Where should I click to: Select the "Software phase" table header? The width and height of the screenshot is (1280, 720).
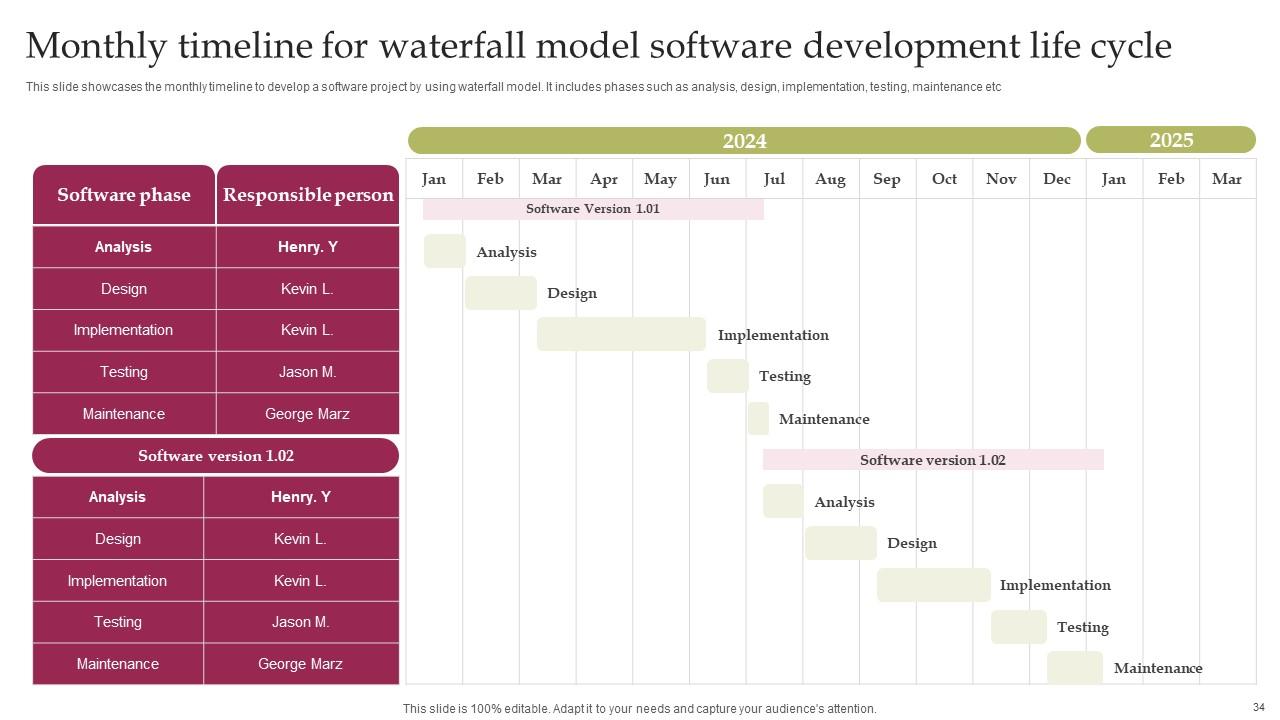click(x=124, y=195)
